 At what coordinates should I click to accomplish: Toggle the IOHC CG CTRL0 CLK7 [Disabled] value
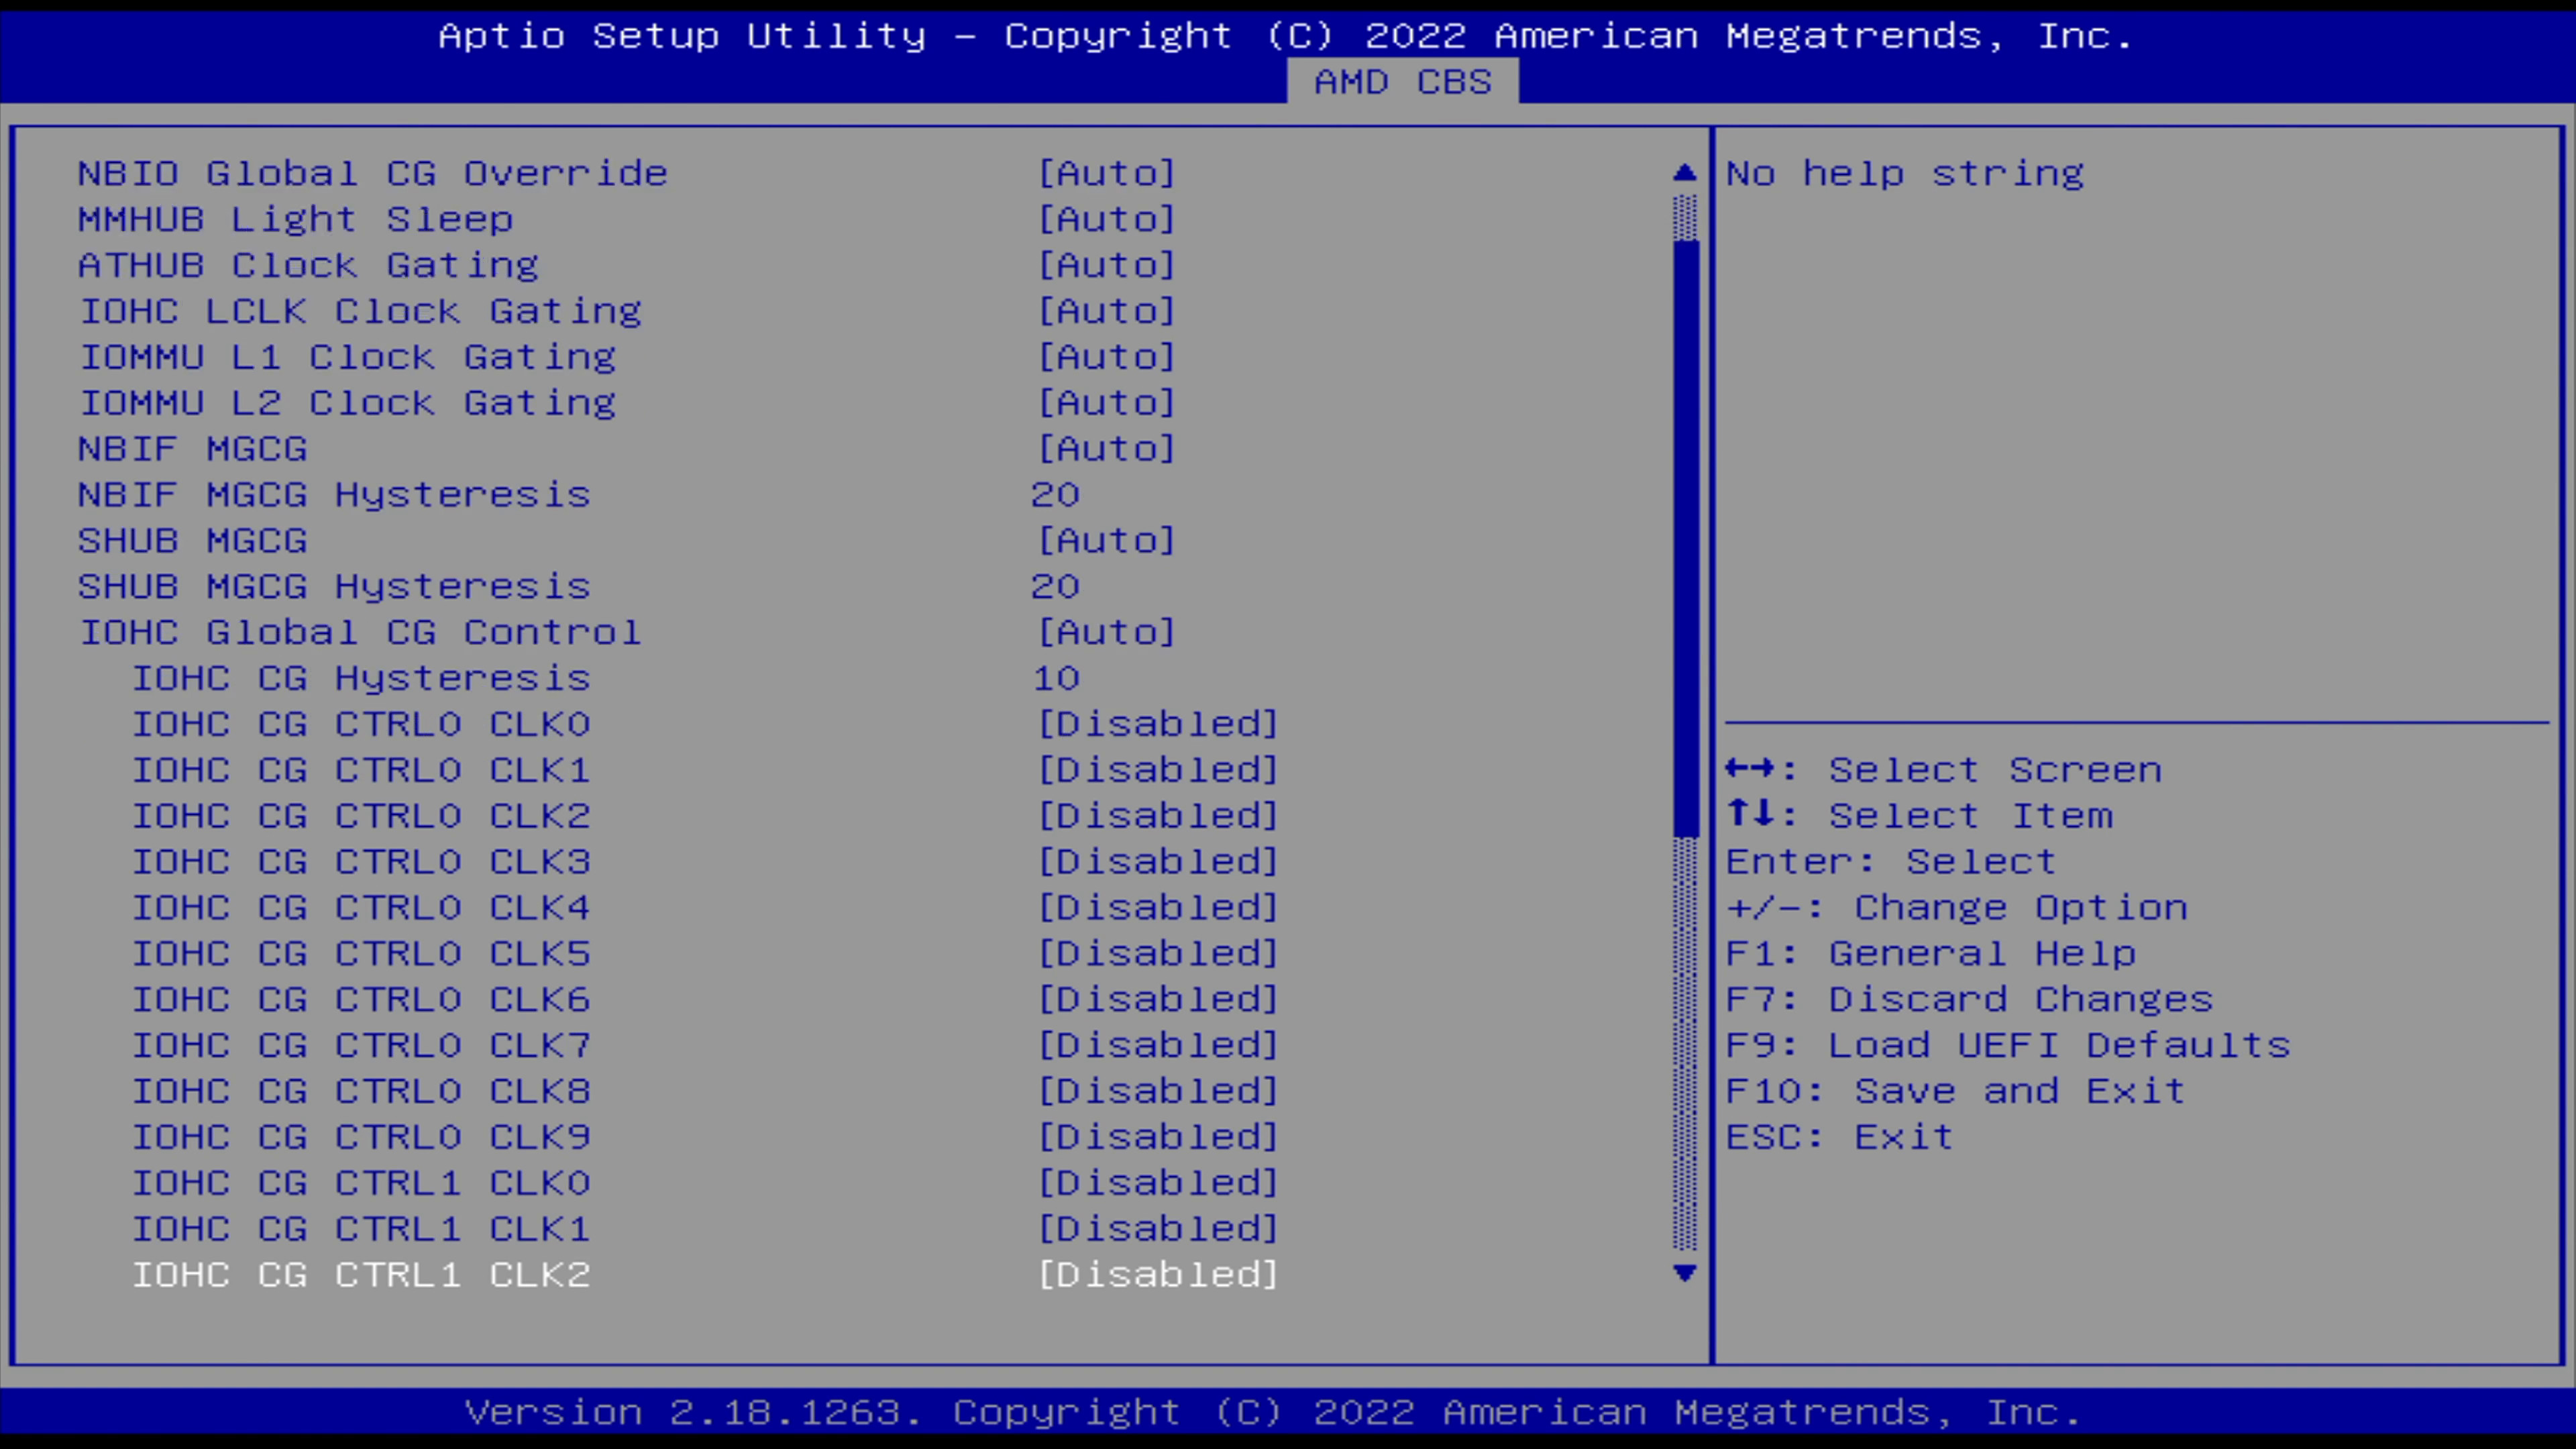(x=1158, y=1046)
